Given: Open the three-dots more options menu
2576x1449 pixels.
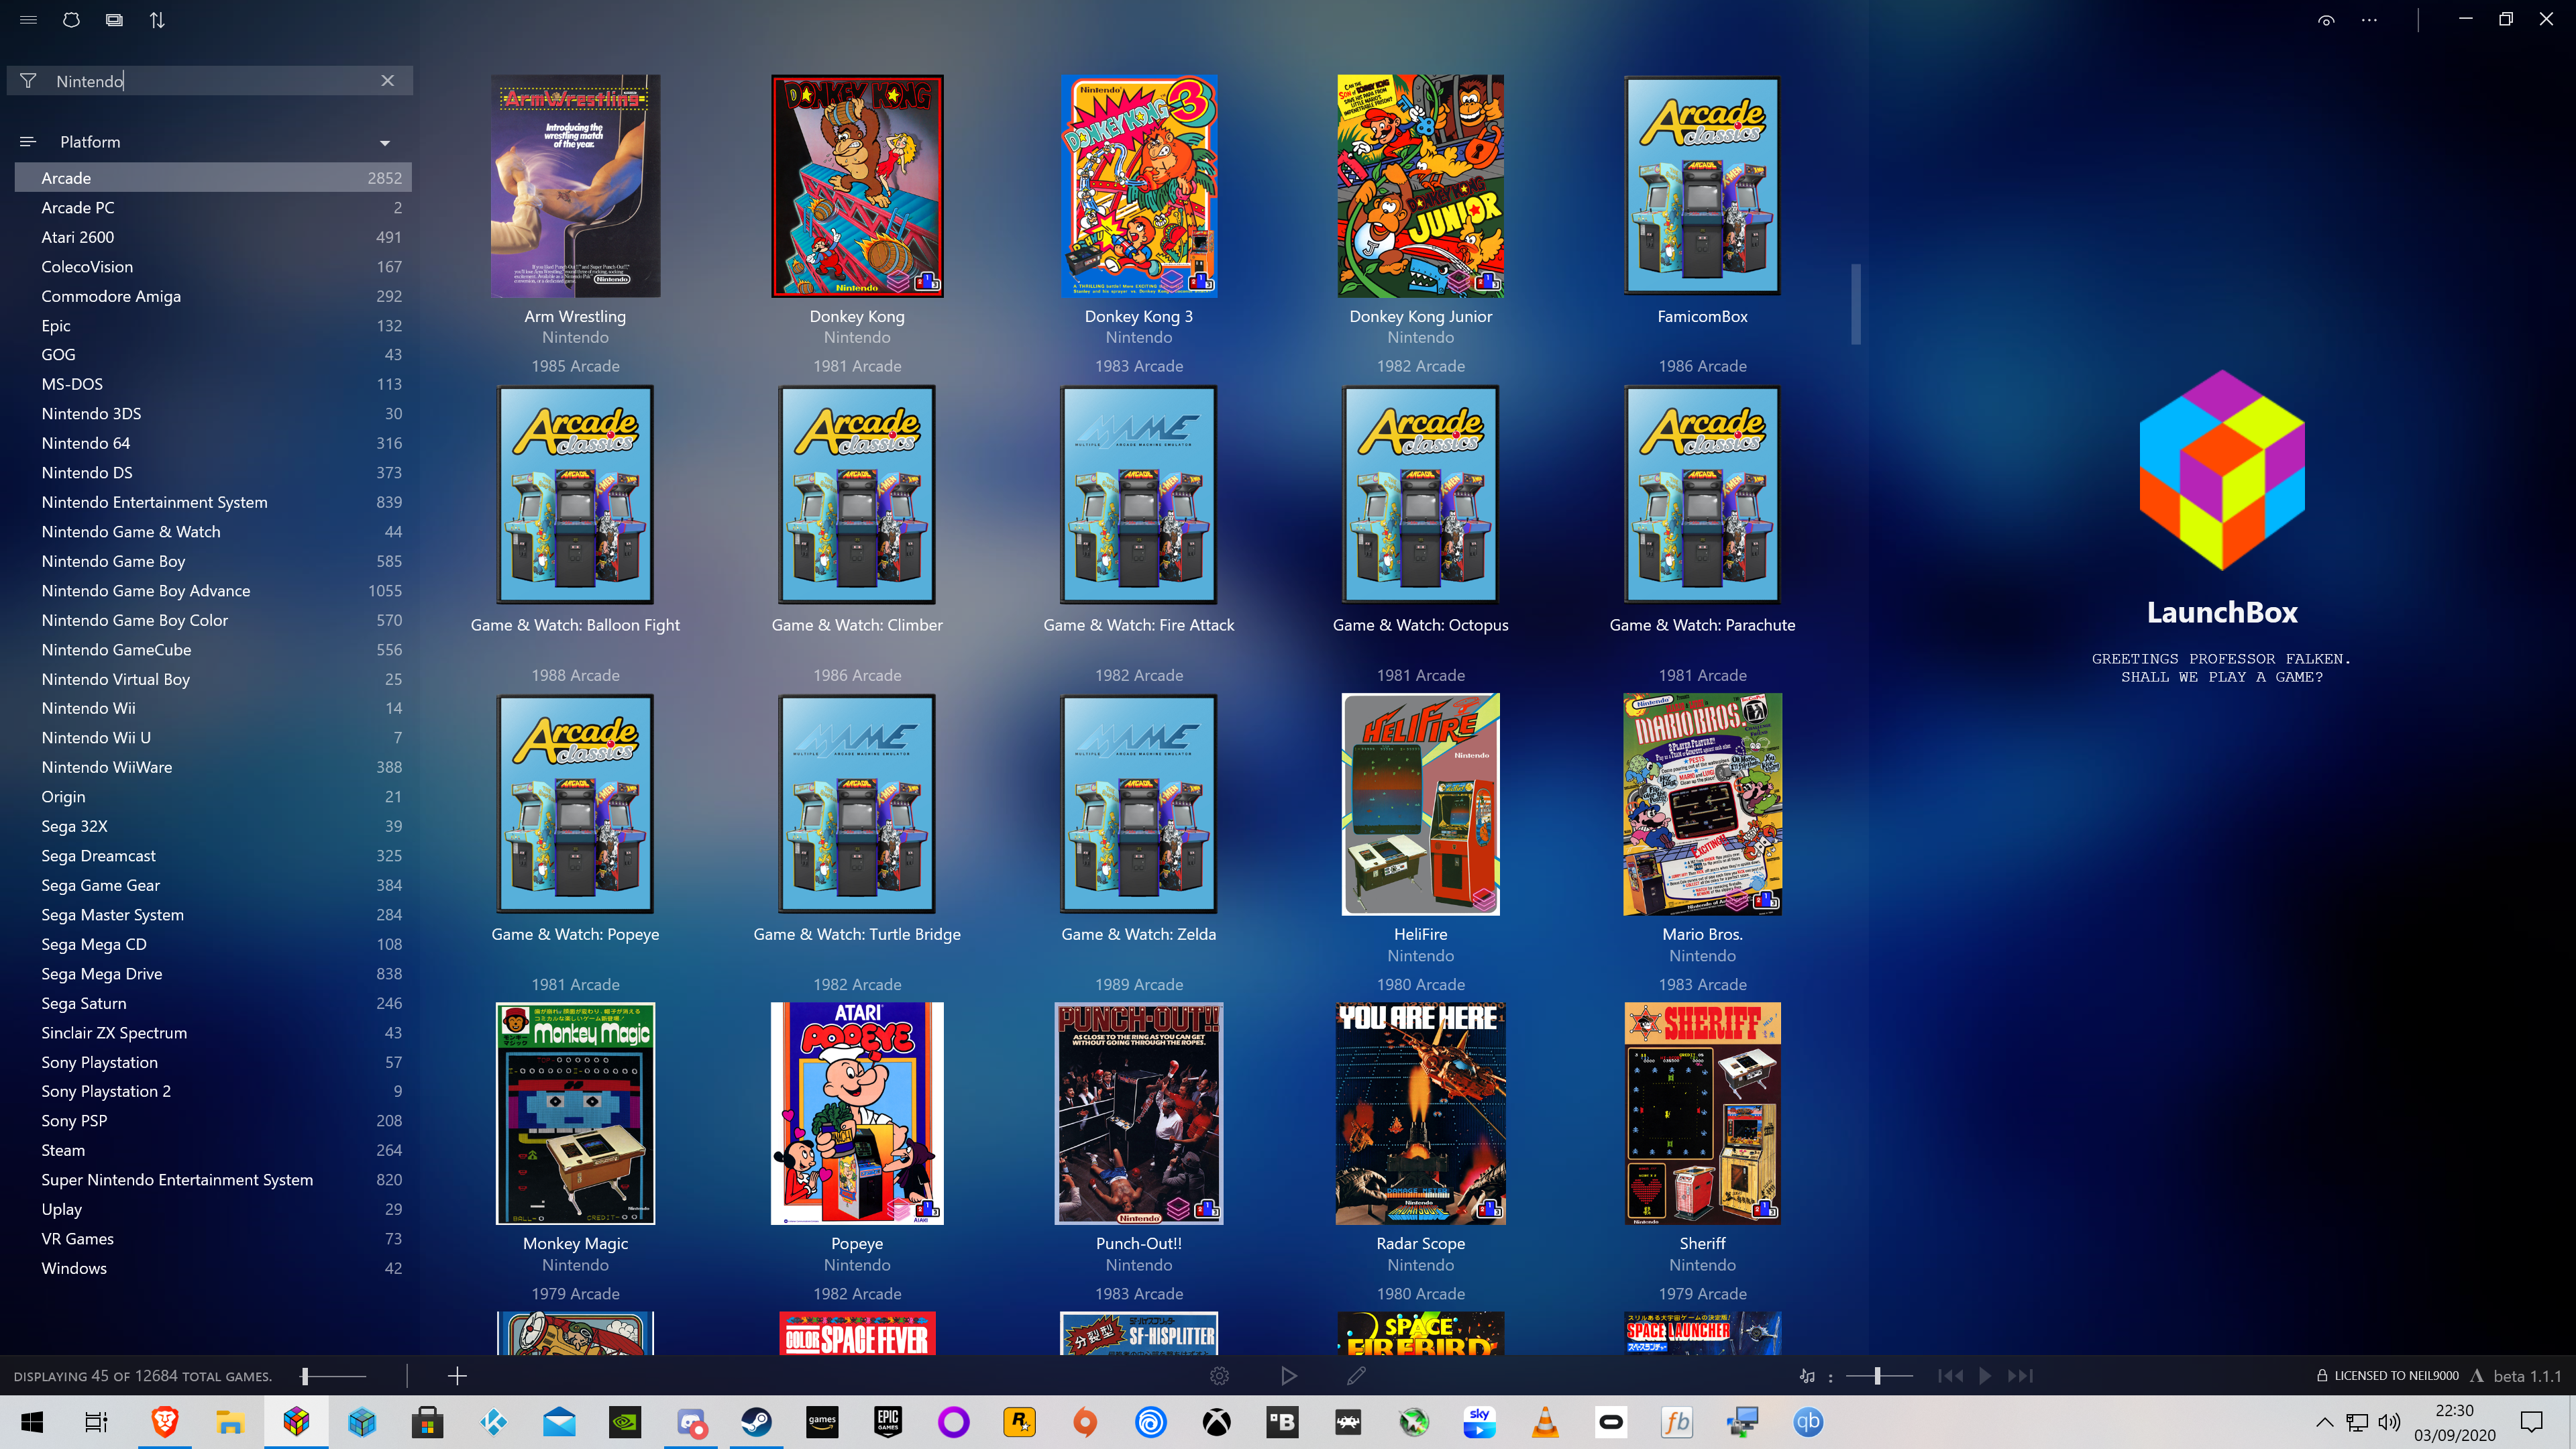Looking at the screenshot, I should 2369,20.
